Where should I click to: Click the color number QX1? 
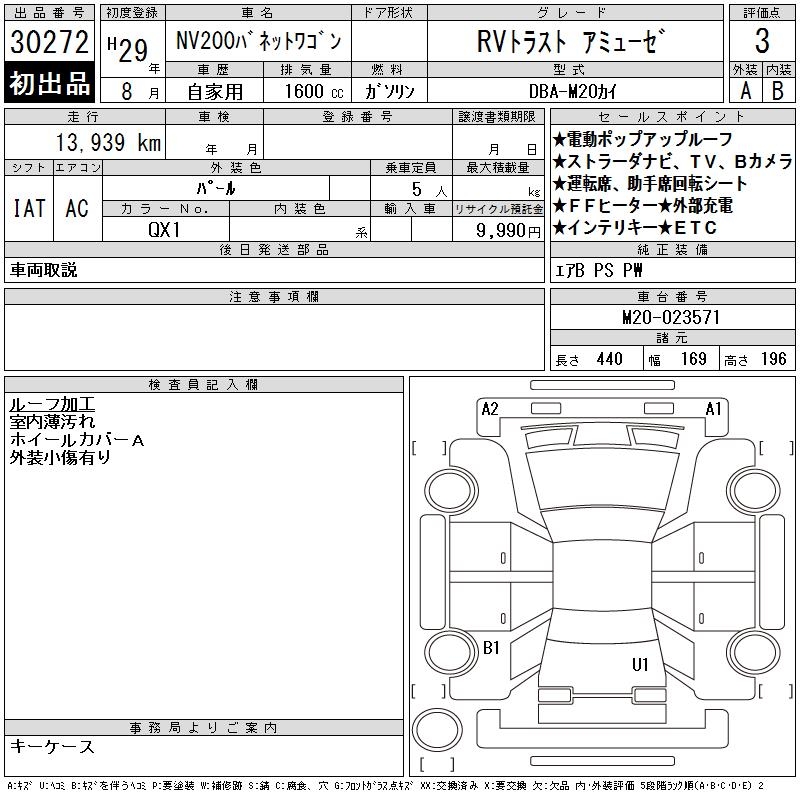(164, 230)
